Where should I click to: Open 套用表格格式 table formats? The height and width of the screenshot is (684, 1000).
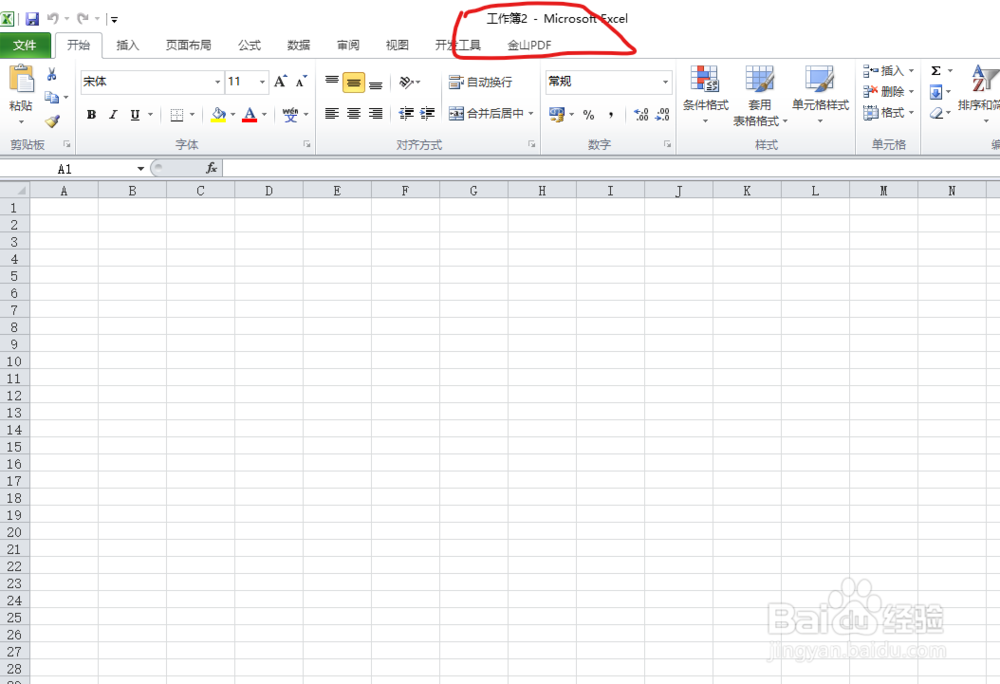760,96
